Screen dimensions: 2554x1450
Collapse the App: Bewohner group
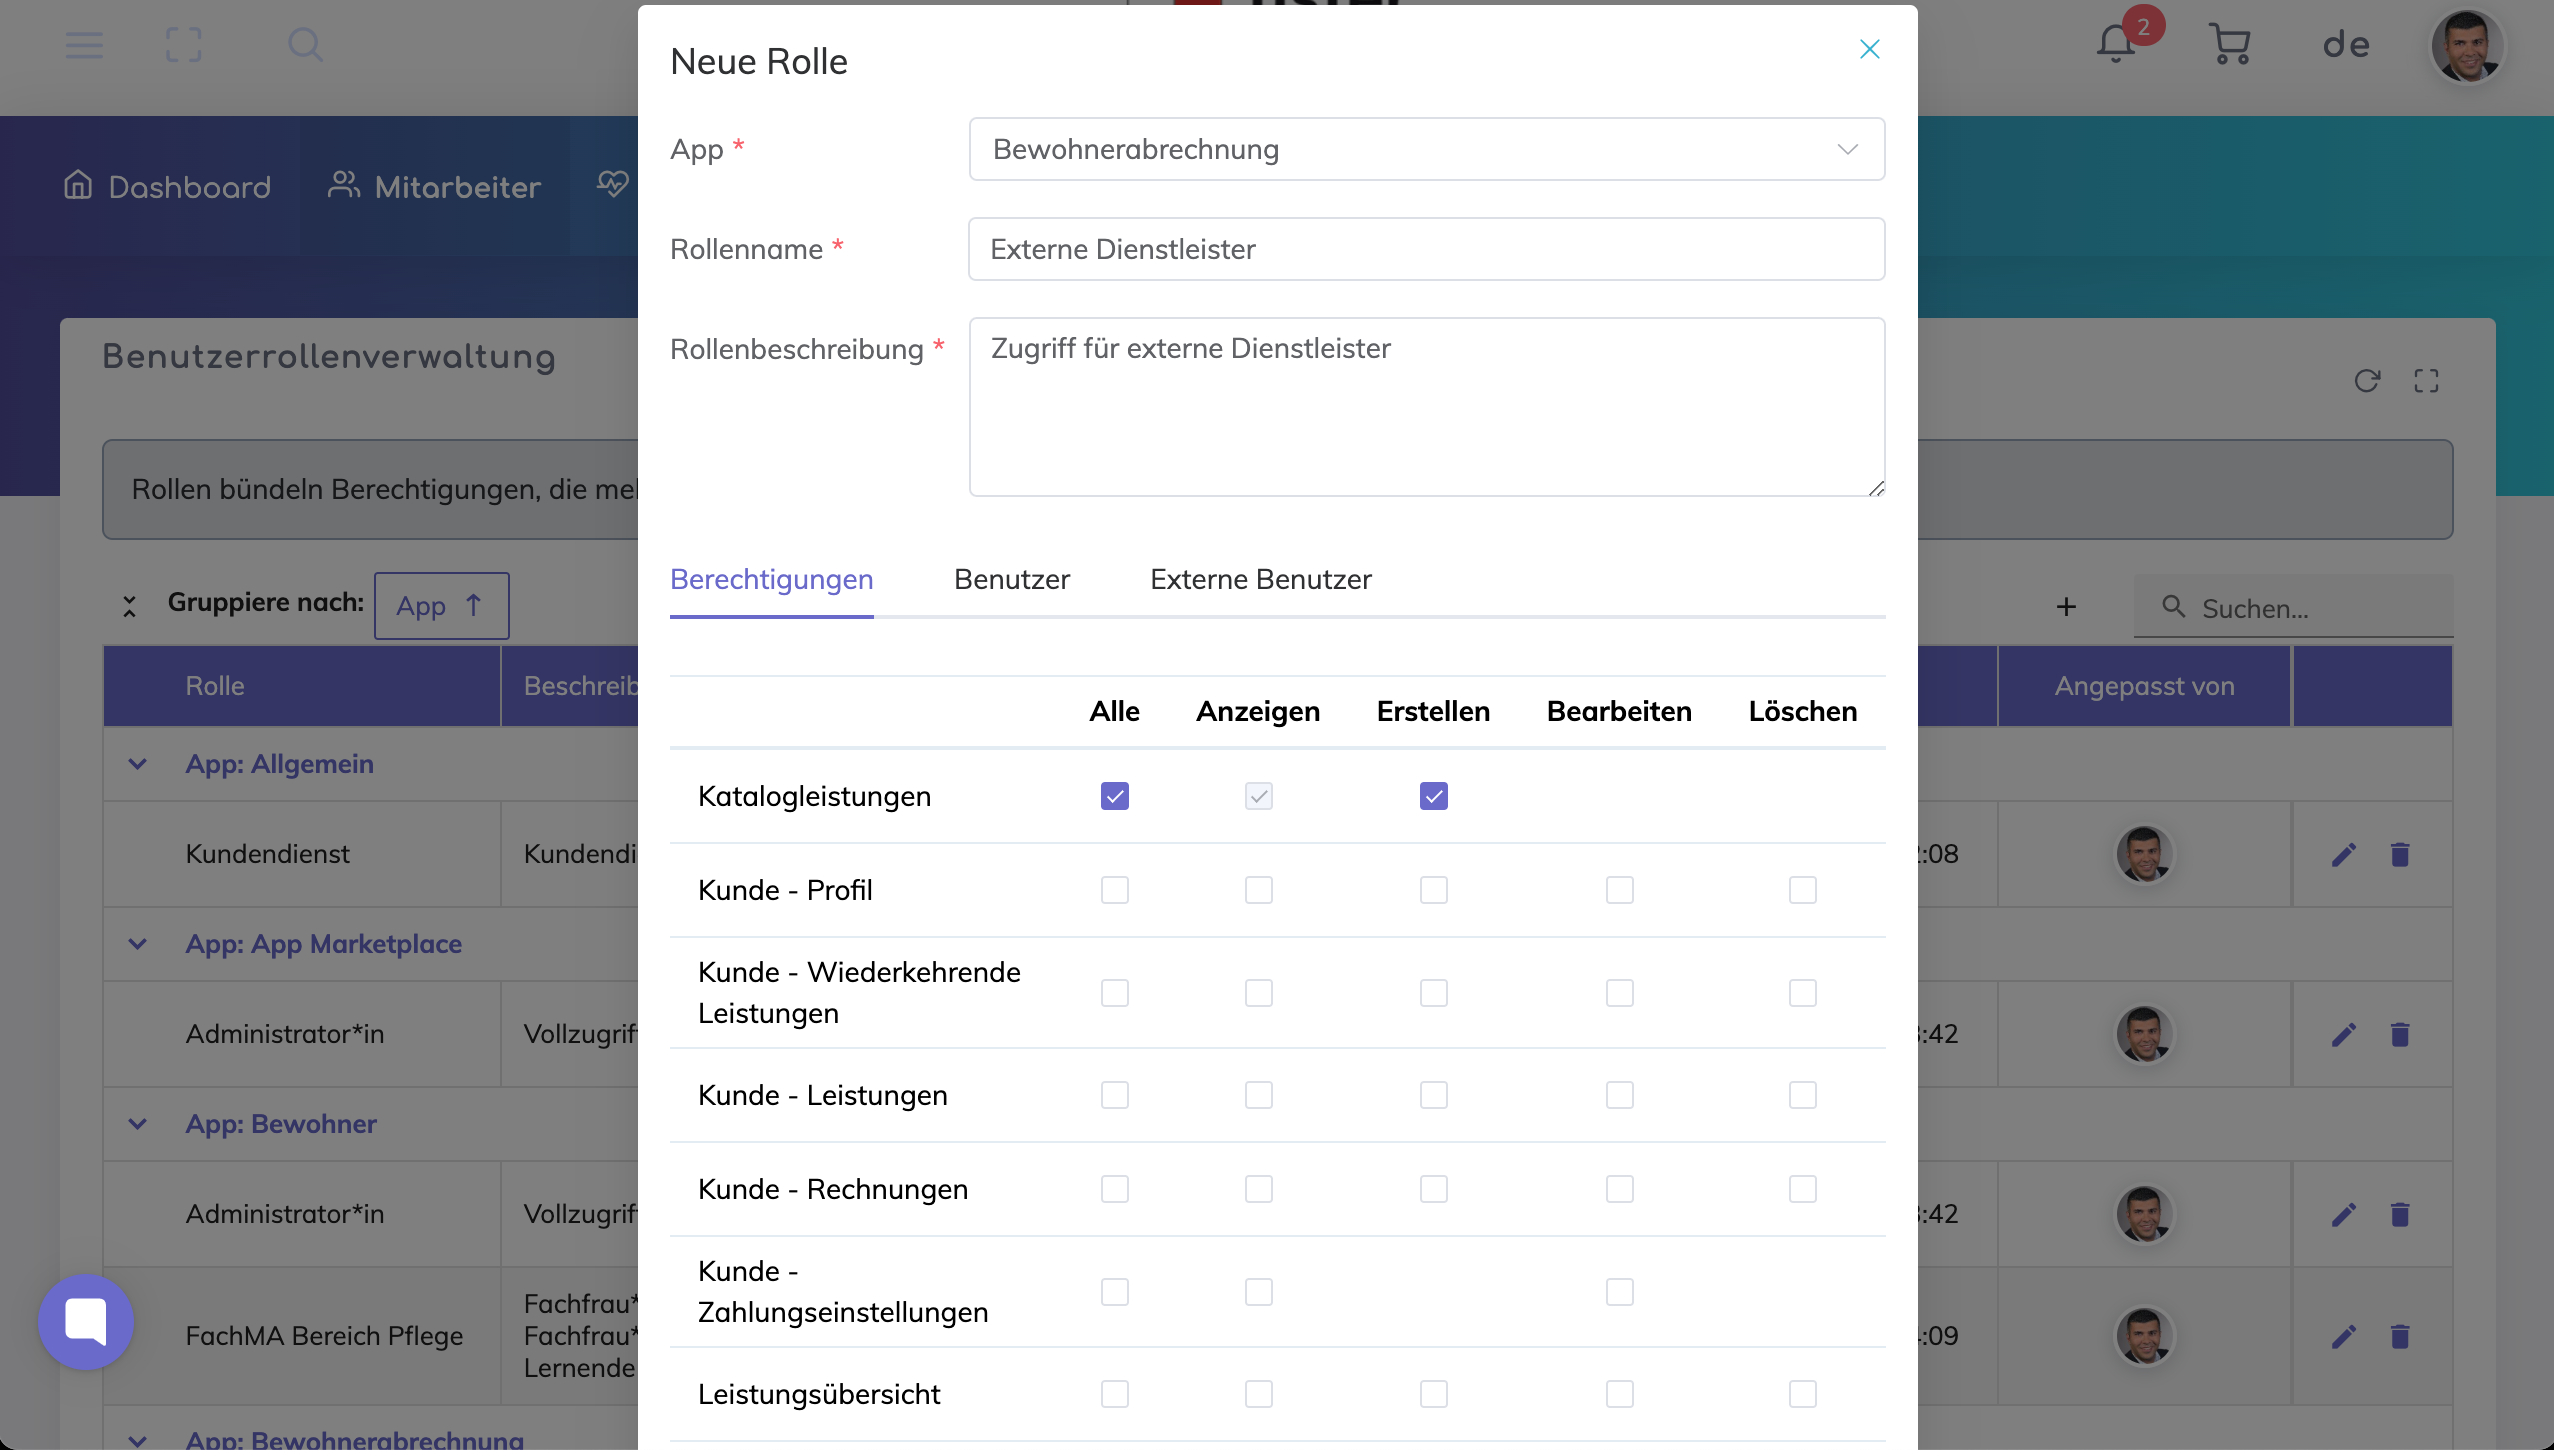pyautogui.click(x=138, y=1124)
